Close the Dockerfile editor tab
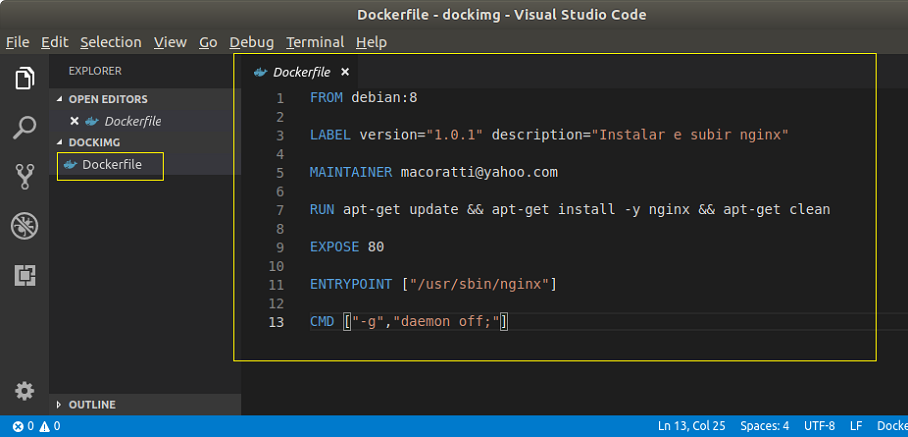The width and height of the screenshot is (908, 437). pos(345,72)
